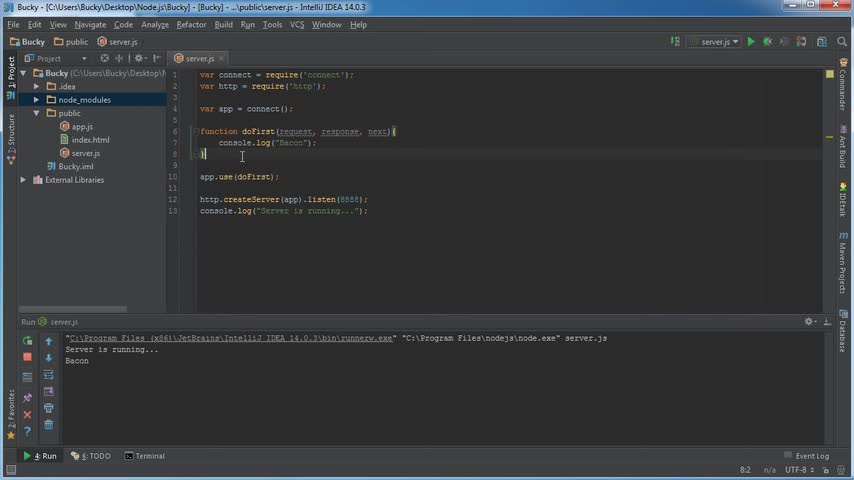
Task: Toggle scroll to end of console
Action: pyautogui.click(x=48, y=392)
